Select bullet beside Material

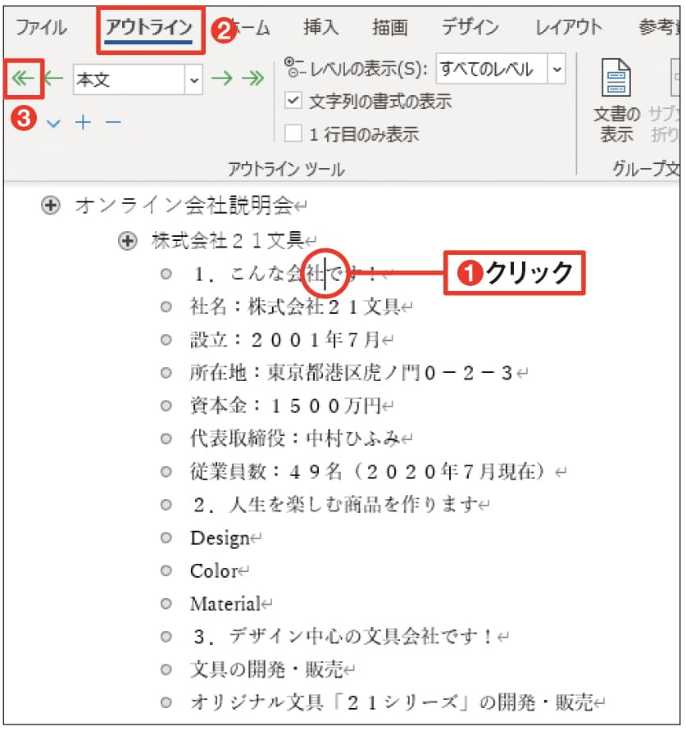click(x=166, y=604)
